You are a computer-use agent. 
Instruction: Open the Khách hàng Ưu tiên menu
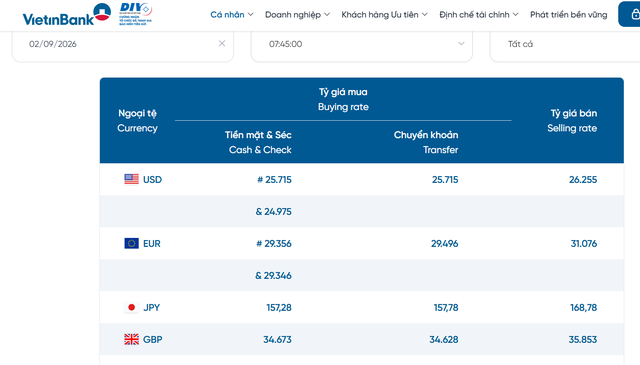(384, 15)
